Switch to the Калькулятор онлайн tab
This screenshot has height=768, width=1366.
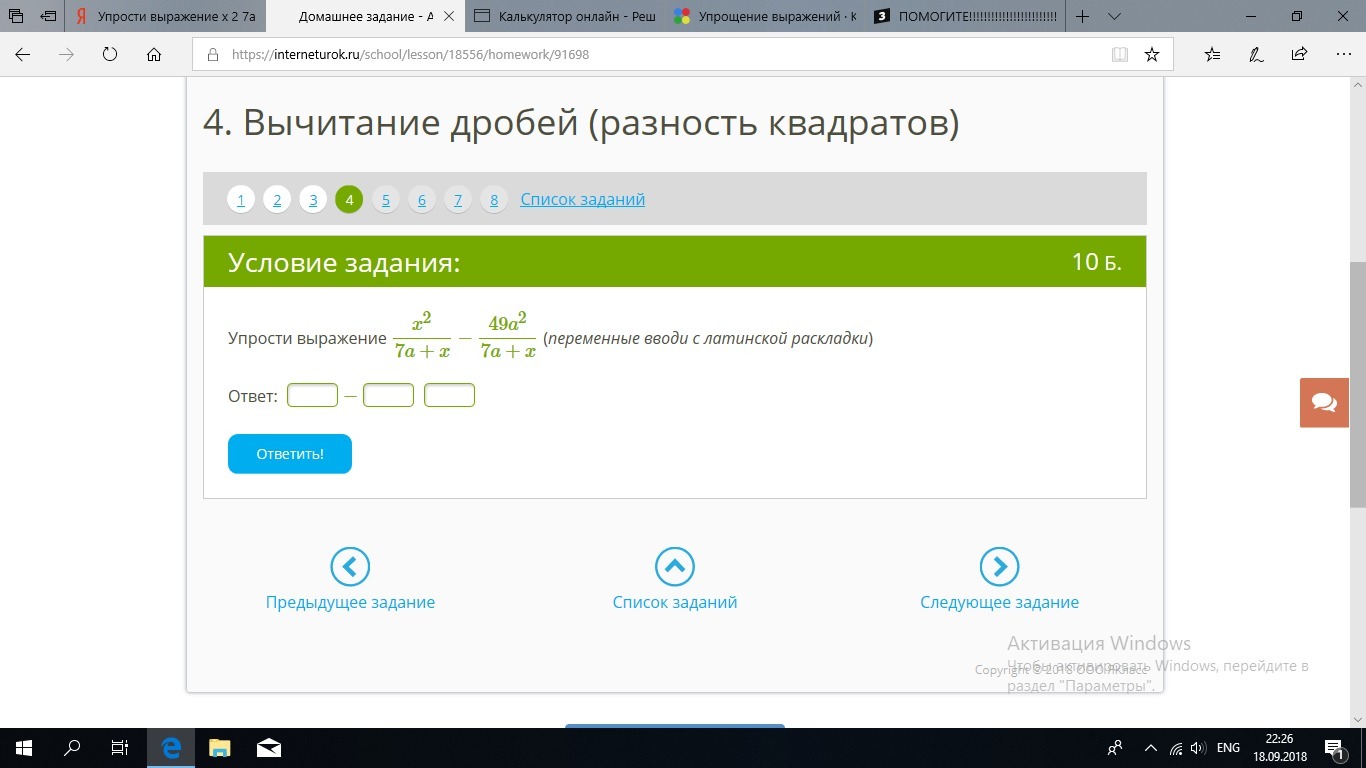pyautogui.click(x=566, y=16)
